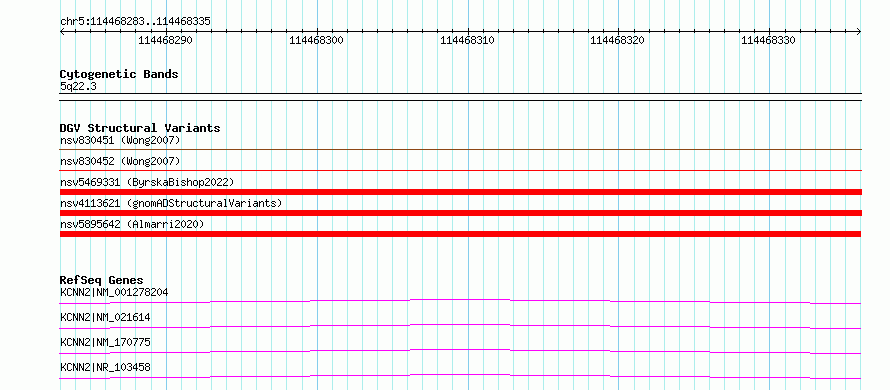Open transcript KCNN2|NR_103458 label

(105, 367)
